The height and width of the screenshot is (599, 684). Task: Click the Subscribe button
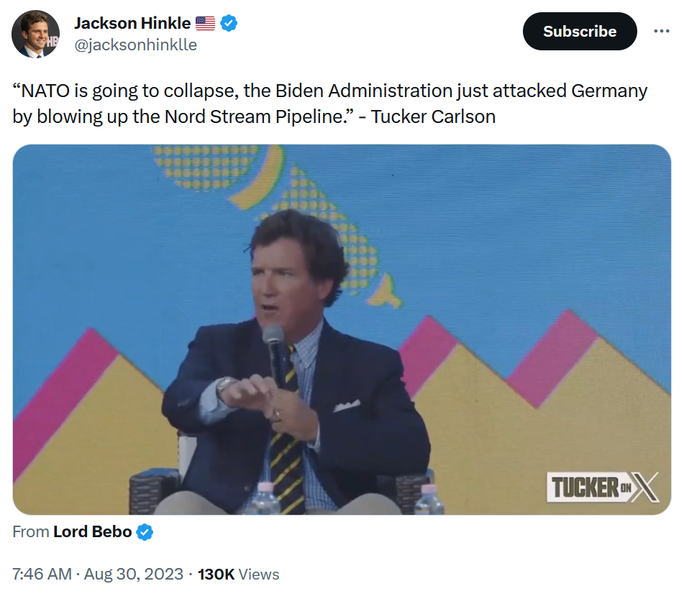coord(580,31)
